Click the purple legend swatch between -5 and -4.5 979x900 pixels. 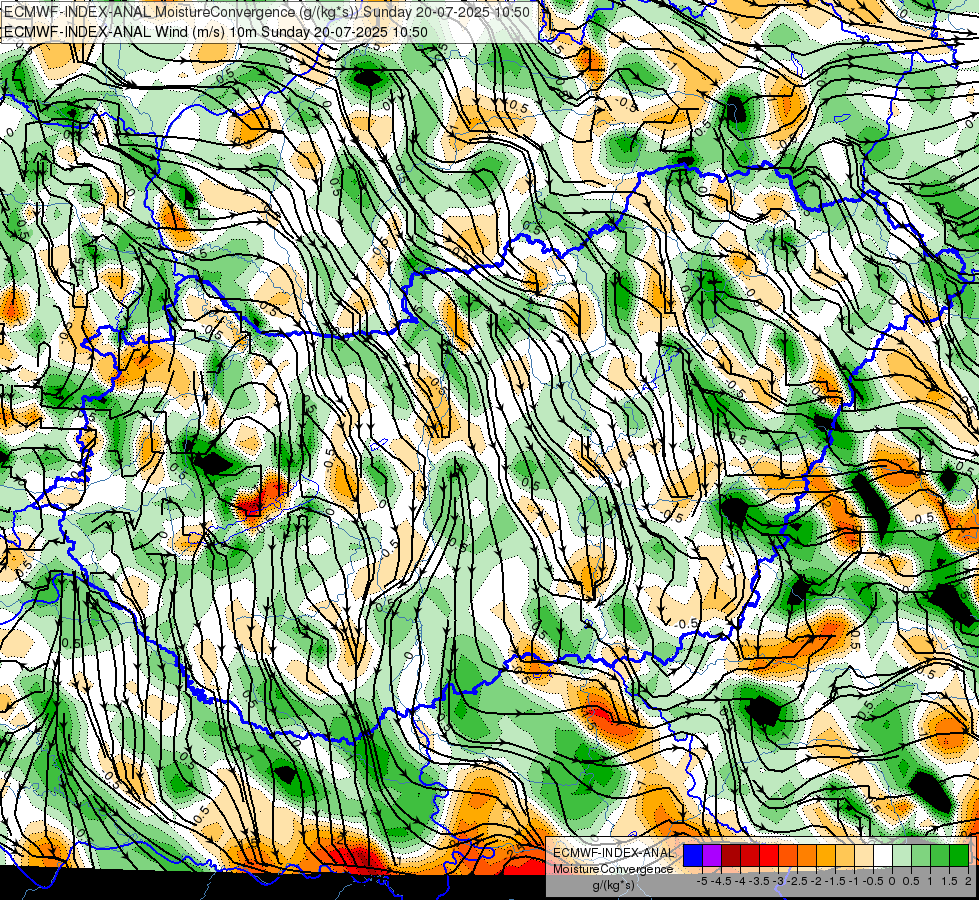712,856
